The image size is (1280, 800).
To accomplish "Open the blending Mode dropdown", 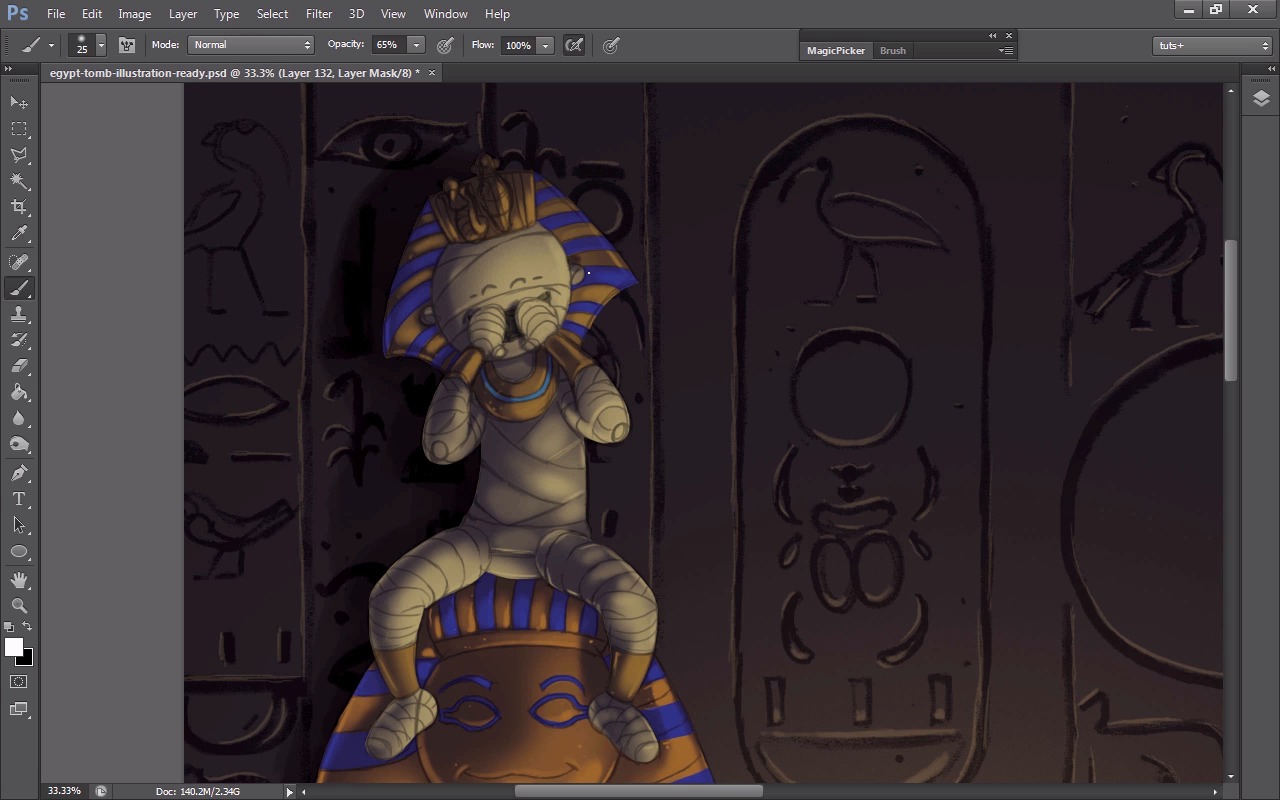I will click(x=251, y=45).
